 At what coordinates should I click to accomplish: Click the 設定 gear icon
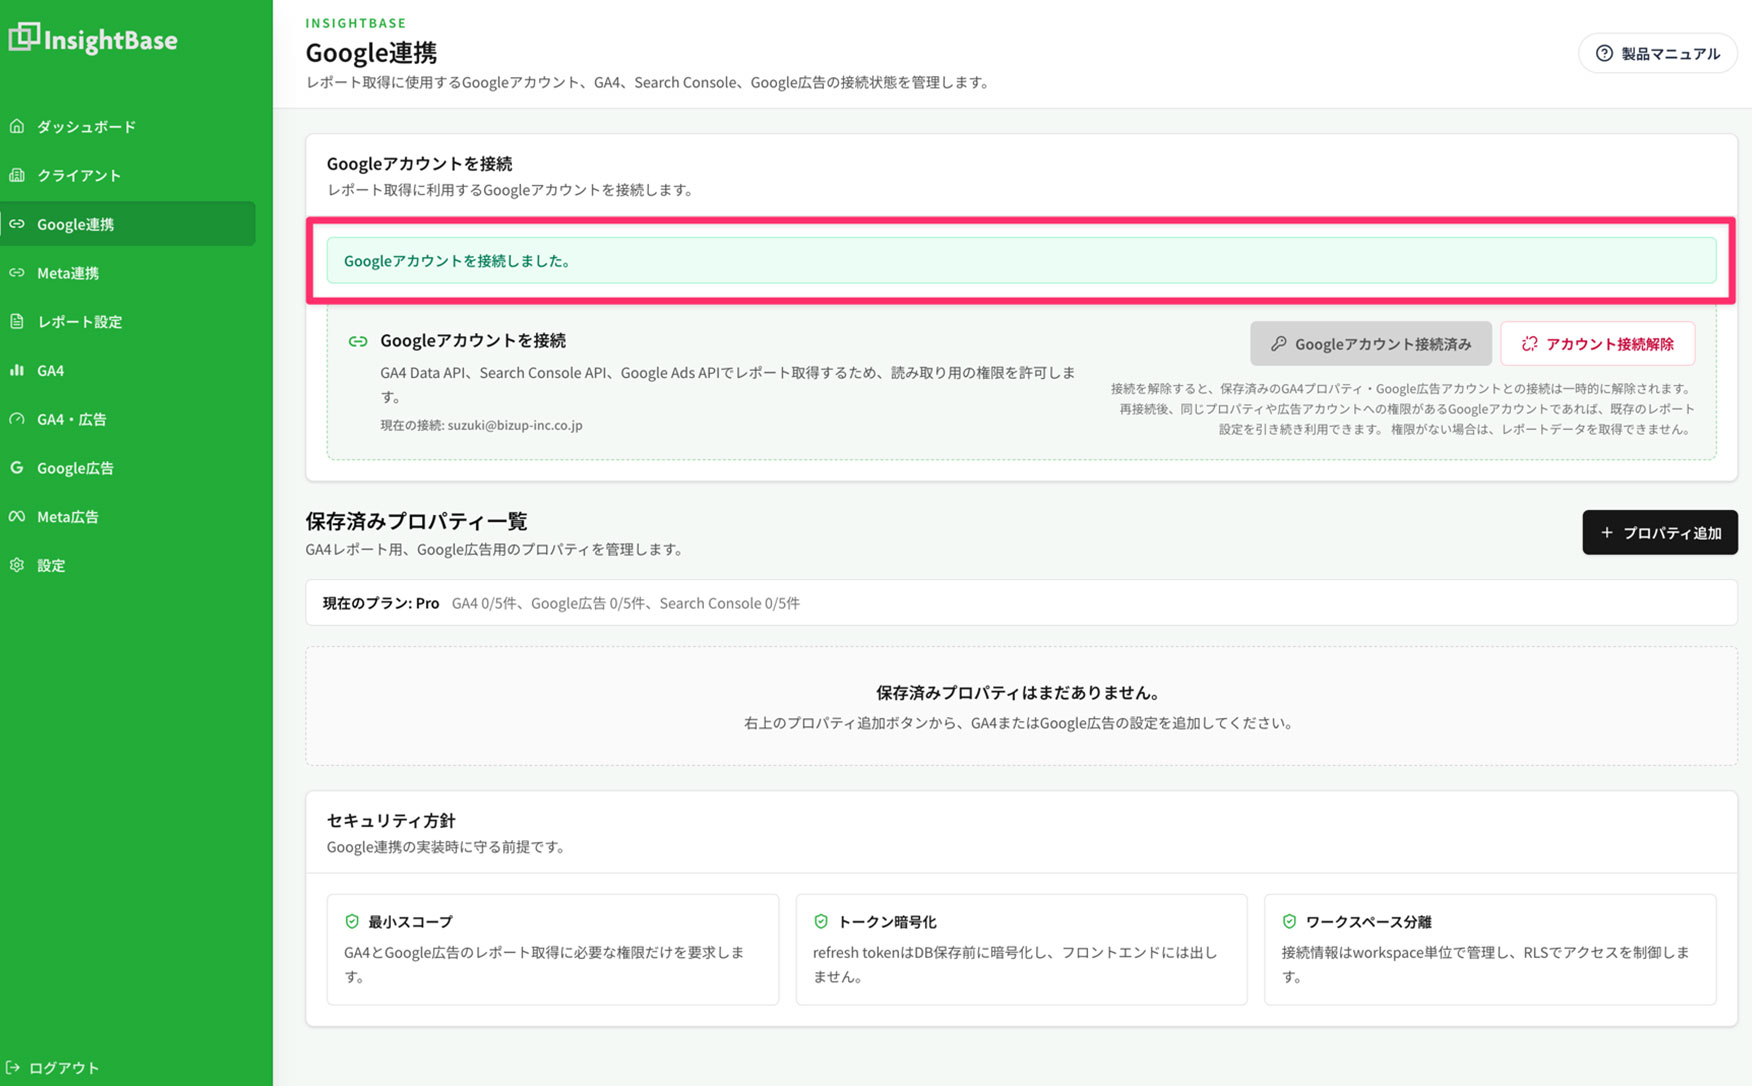coord(17,565)
